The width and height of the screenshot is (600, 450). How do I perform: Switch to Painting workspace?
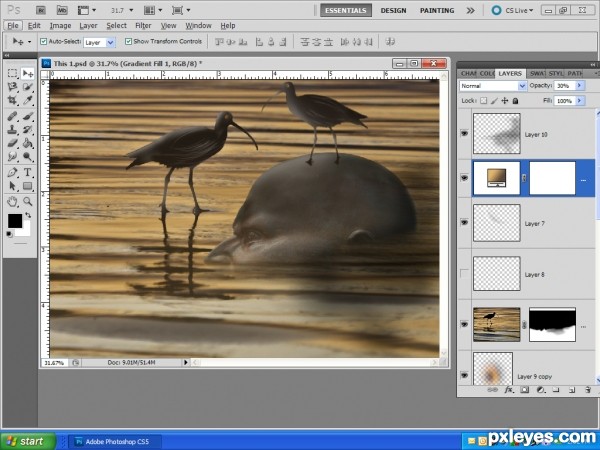437,11
